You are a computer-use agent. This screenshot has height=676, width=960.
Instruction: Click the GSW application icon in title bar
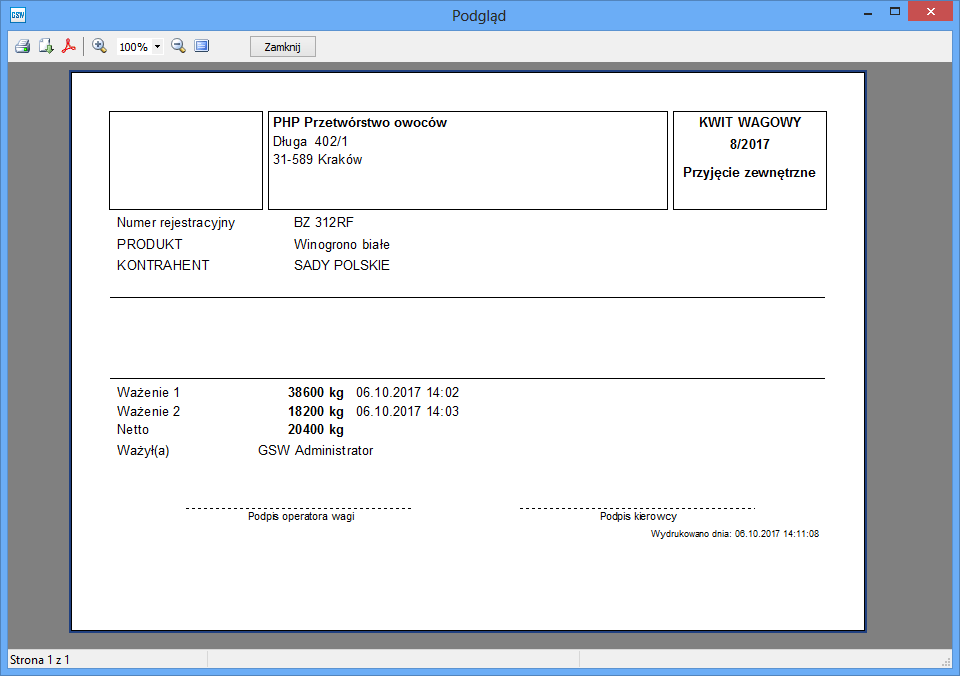tap(17, 15)
